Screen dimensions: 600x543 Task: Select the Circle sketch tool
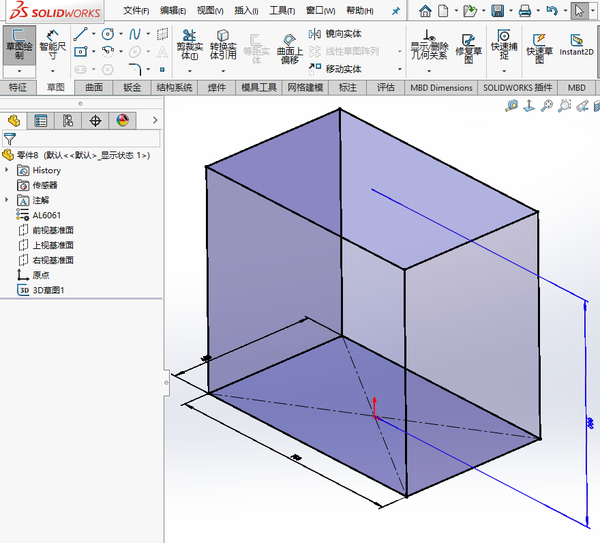(108, 34)
